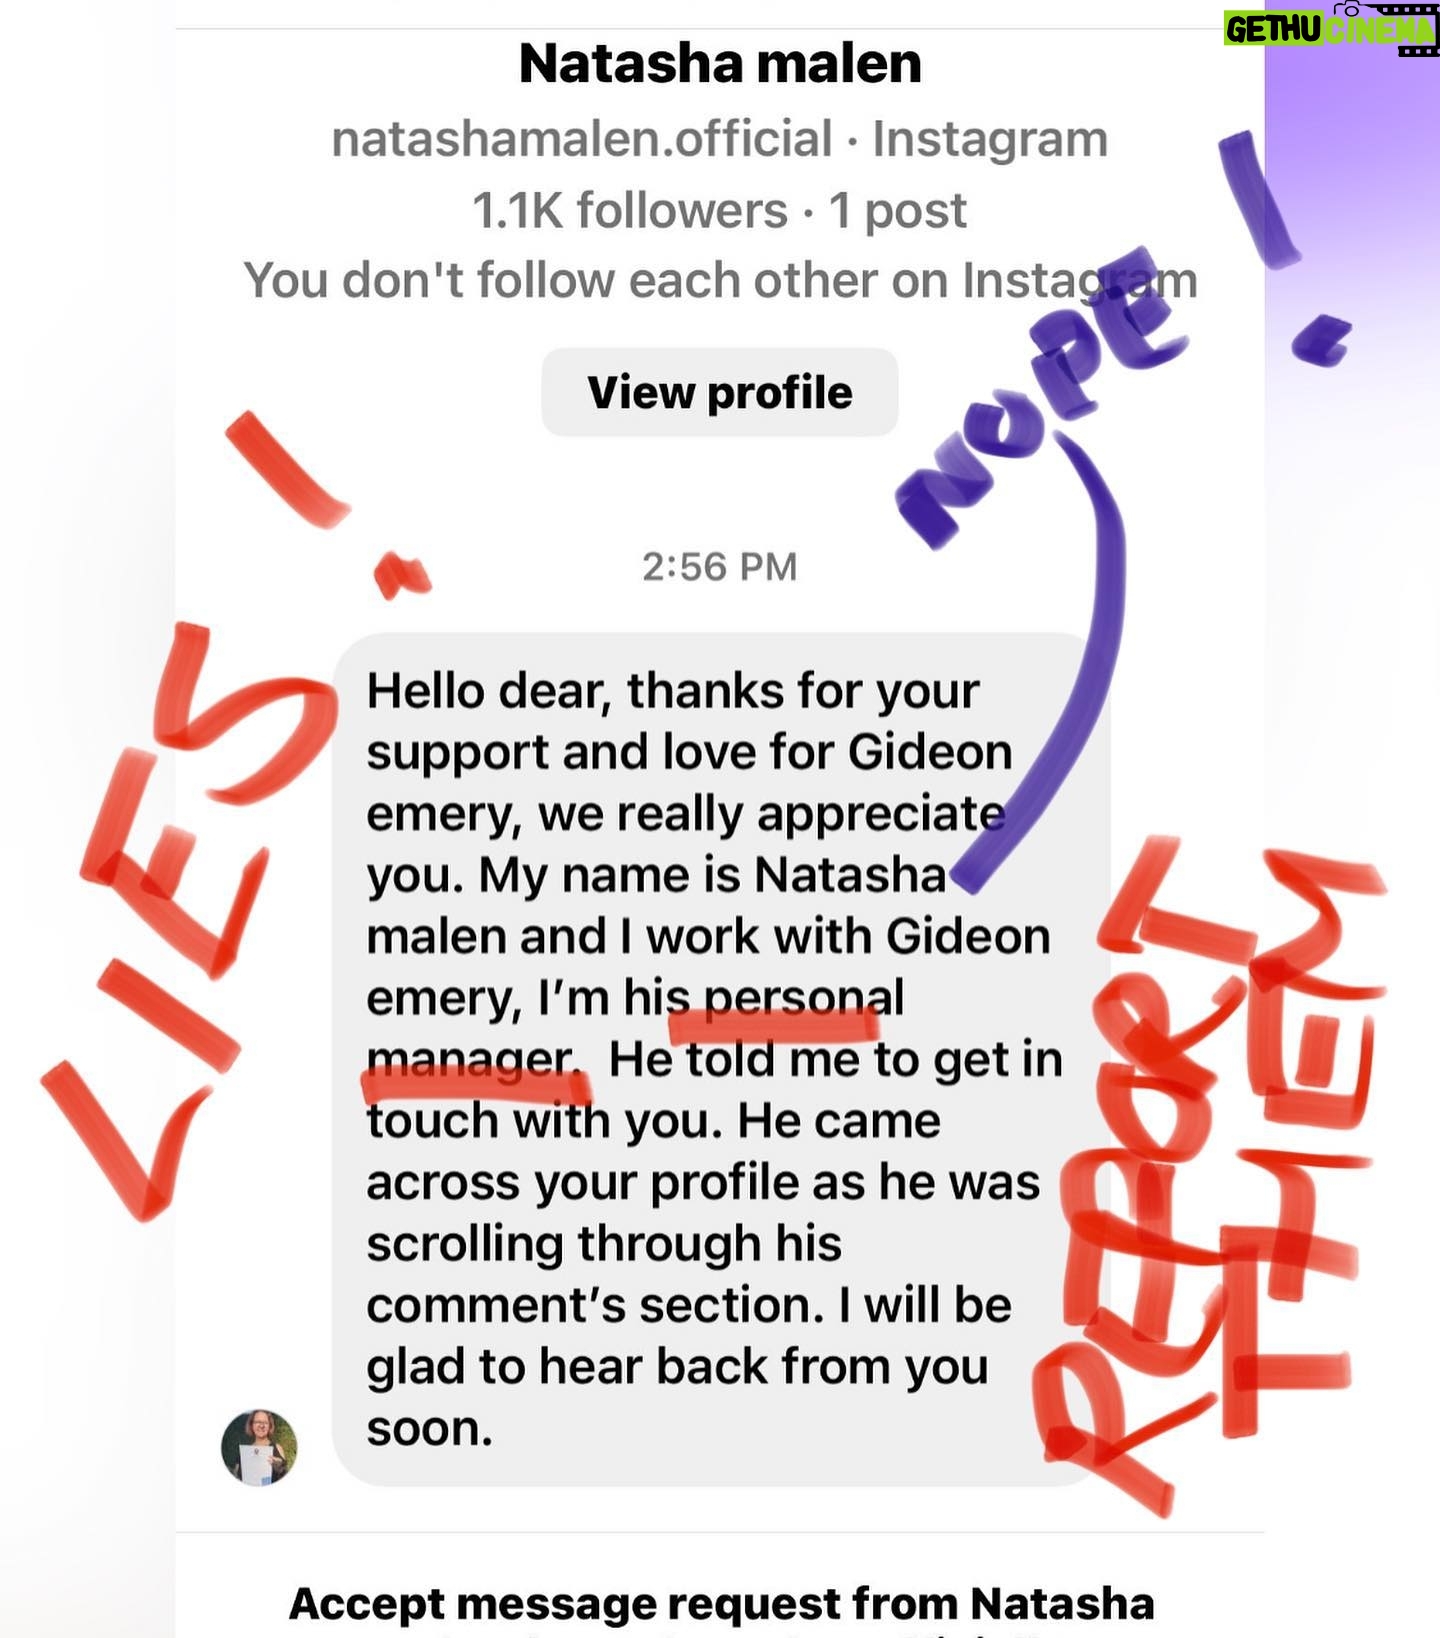Screen dimensions: 1440x1638
Task: Click the camera icon in Gethu Cinema watermark
Action: point(1349,9)
